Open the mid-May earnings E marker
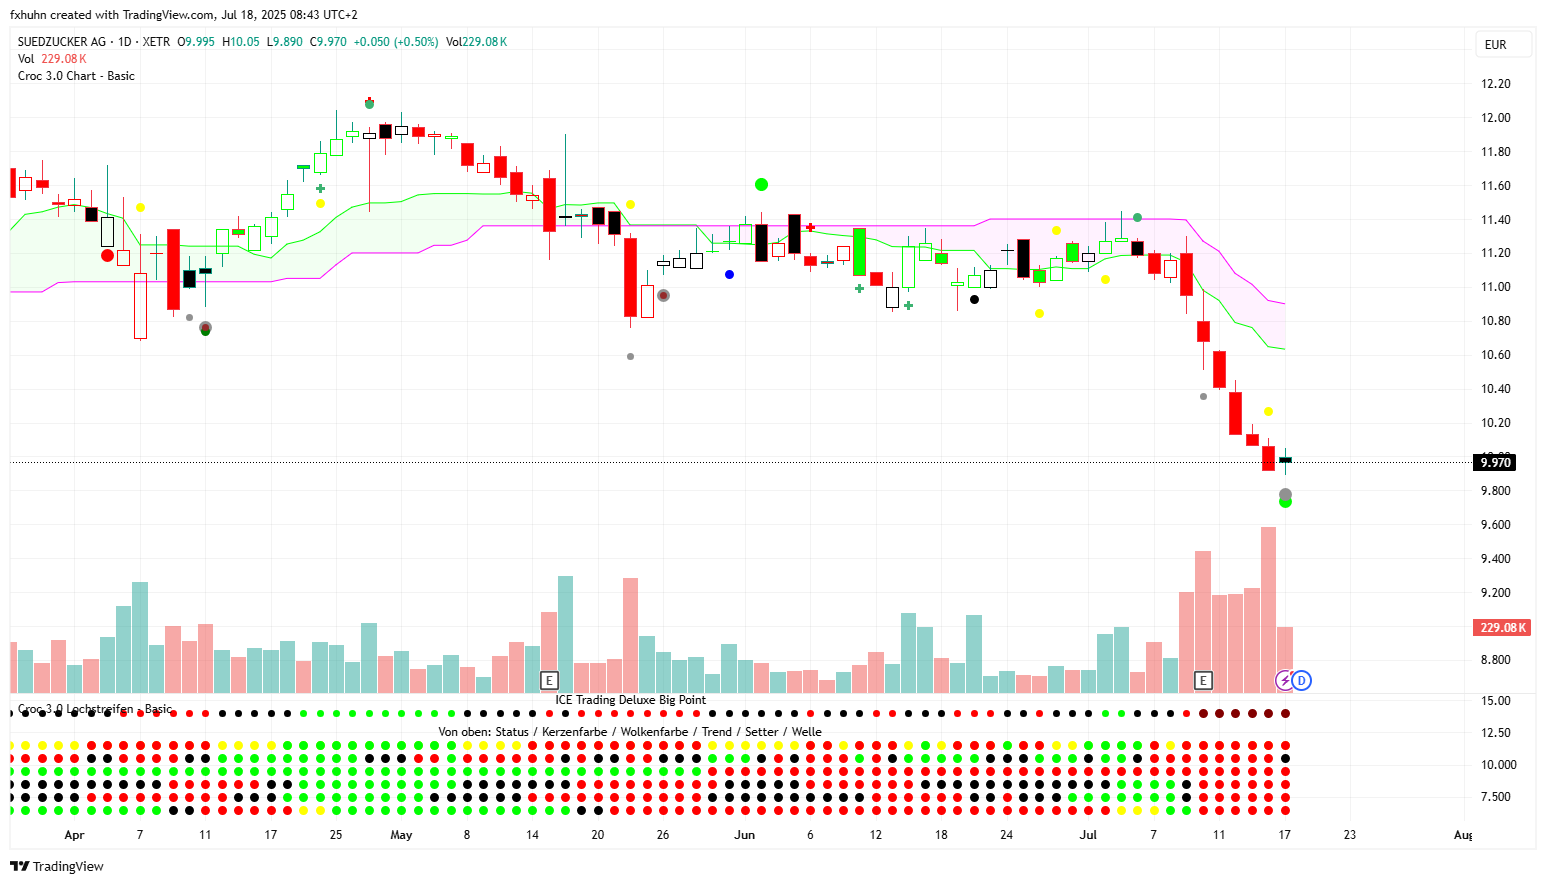1546x884 pixels. pyautogui.click(x=548, y=681)
